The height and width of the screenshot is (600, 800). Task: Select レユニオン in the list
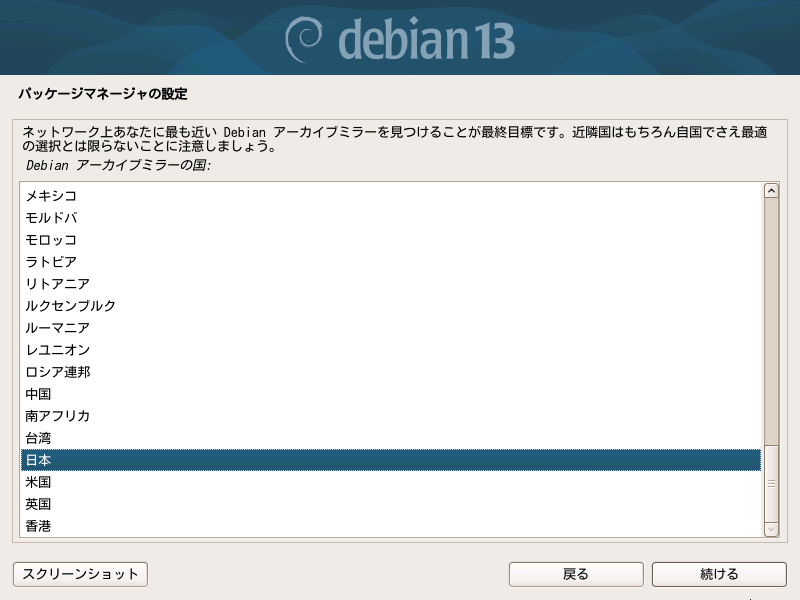click(x=391, y=349)
